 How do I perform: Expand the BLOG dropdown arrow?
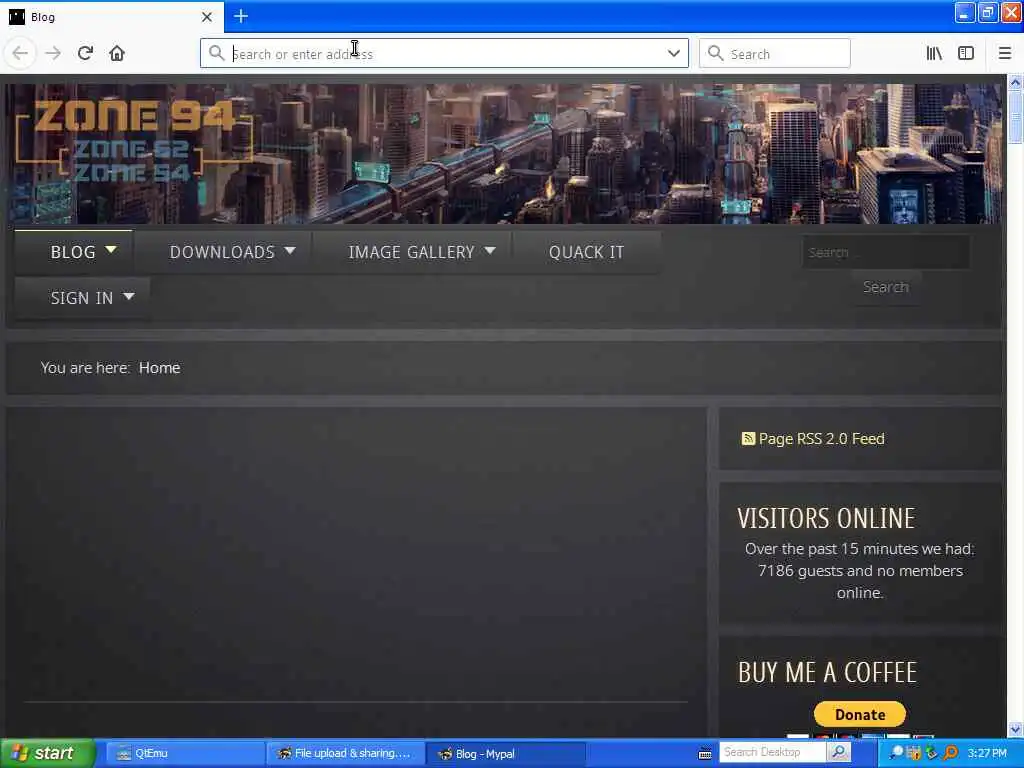click(x=111, y=250)
